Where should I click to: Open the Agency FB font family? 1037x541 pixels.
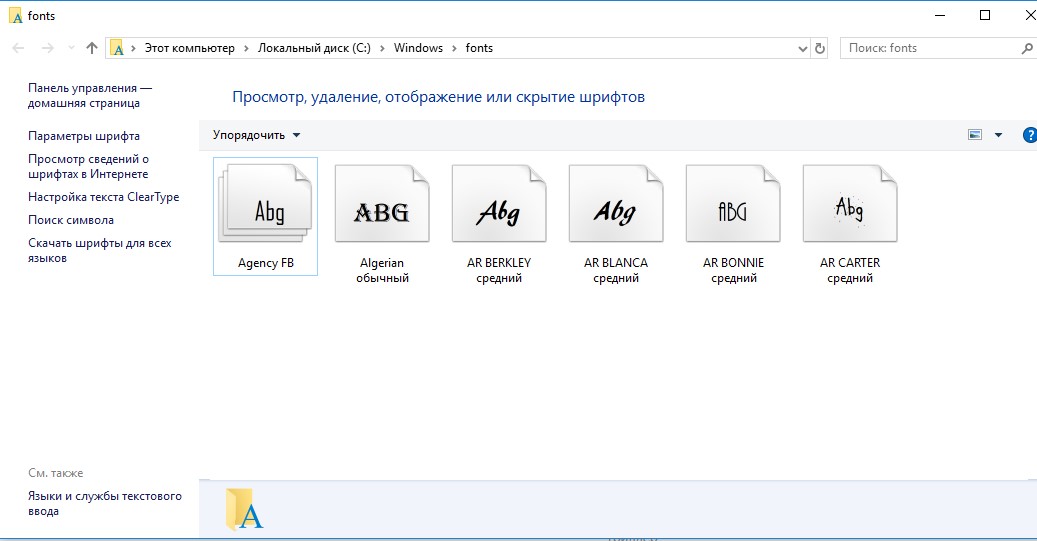click(266, 205)
